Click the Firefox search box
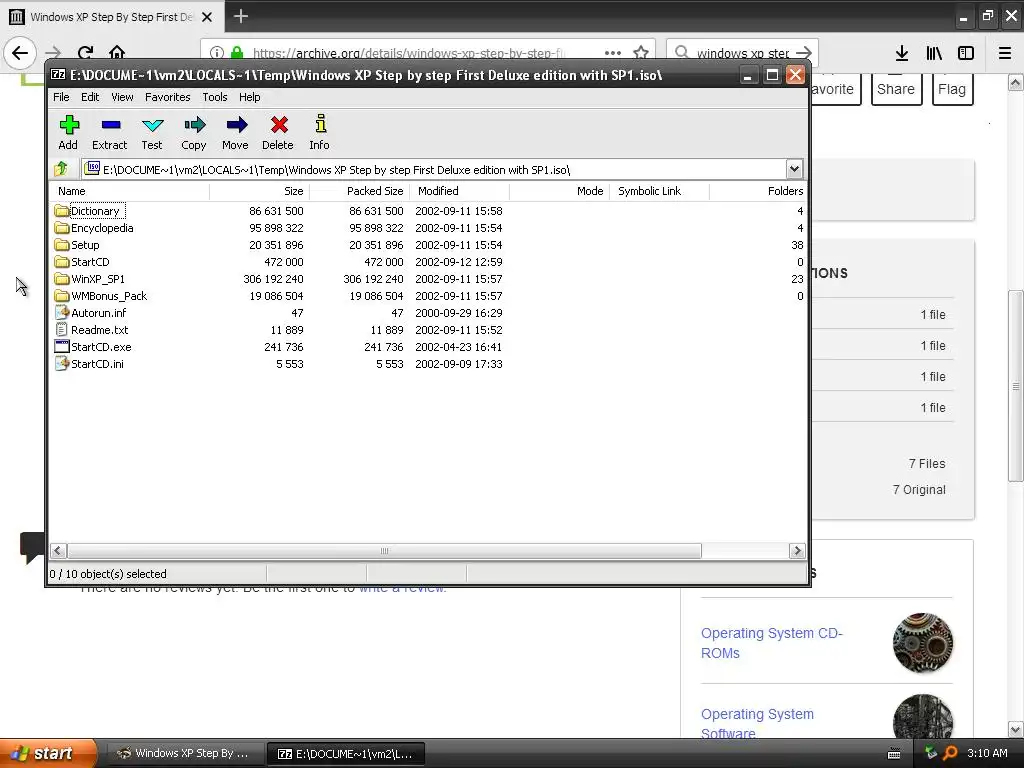Screen dimensions: 1024x768 743,53
